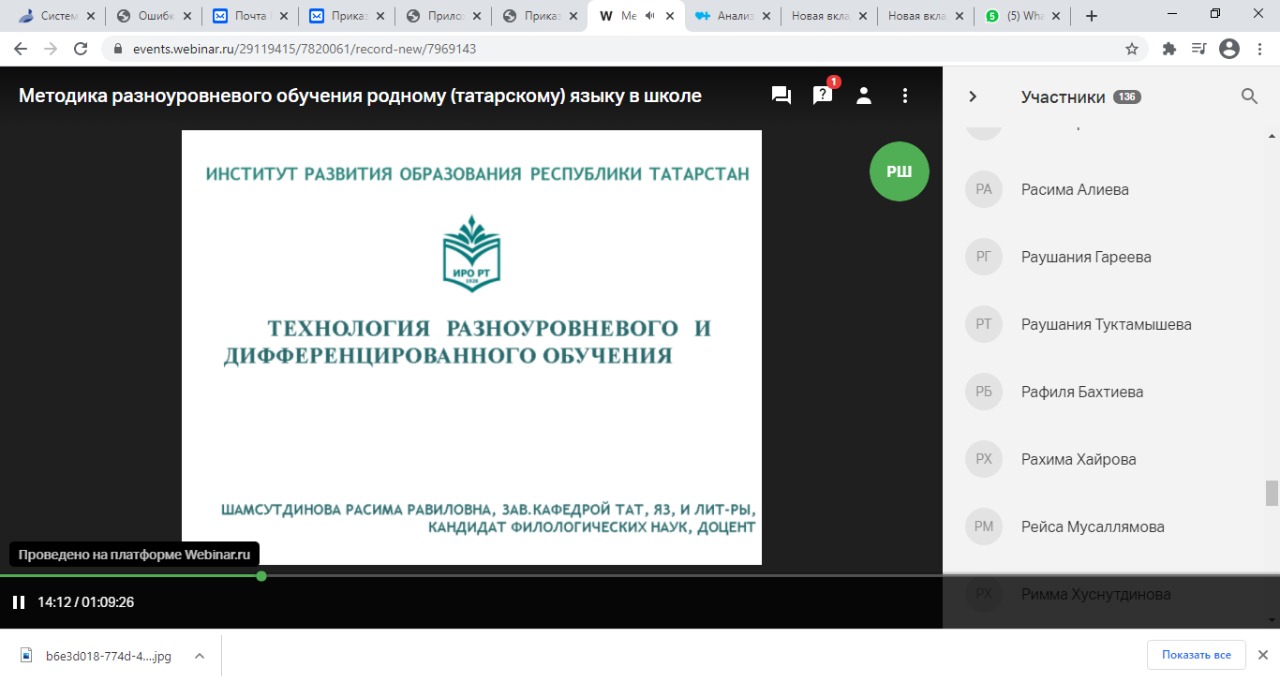Image resolution: width=1280 pixels, height=682 pixels.
Task: Click the address bar URL field
Action: point(600,48)
